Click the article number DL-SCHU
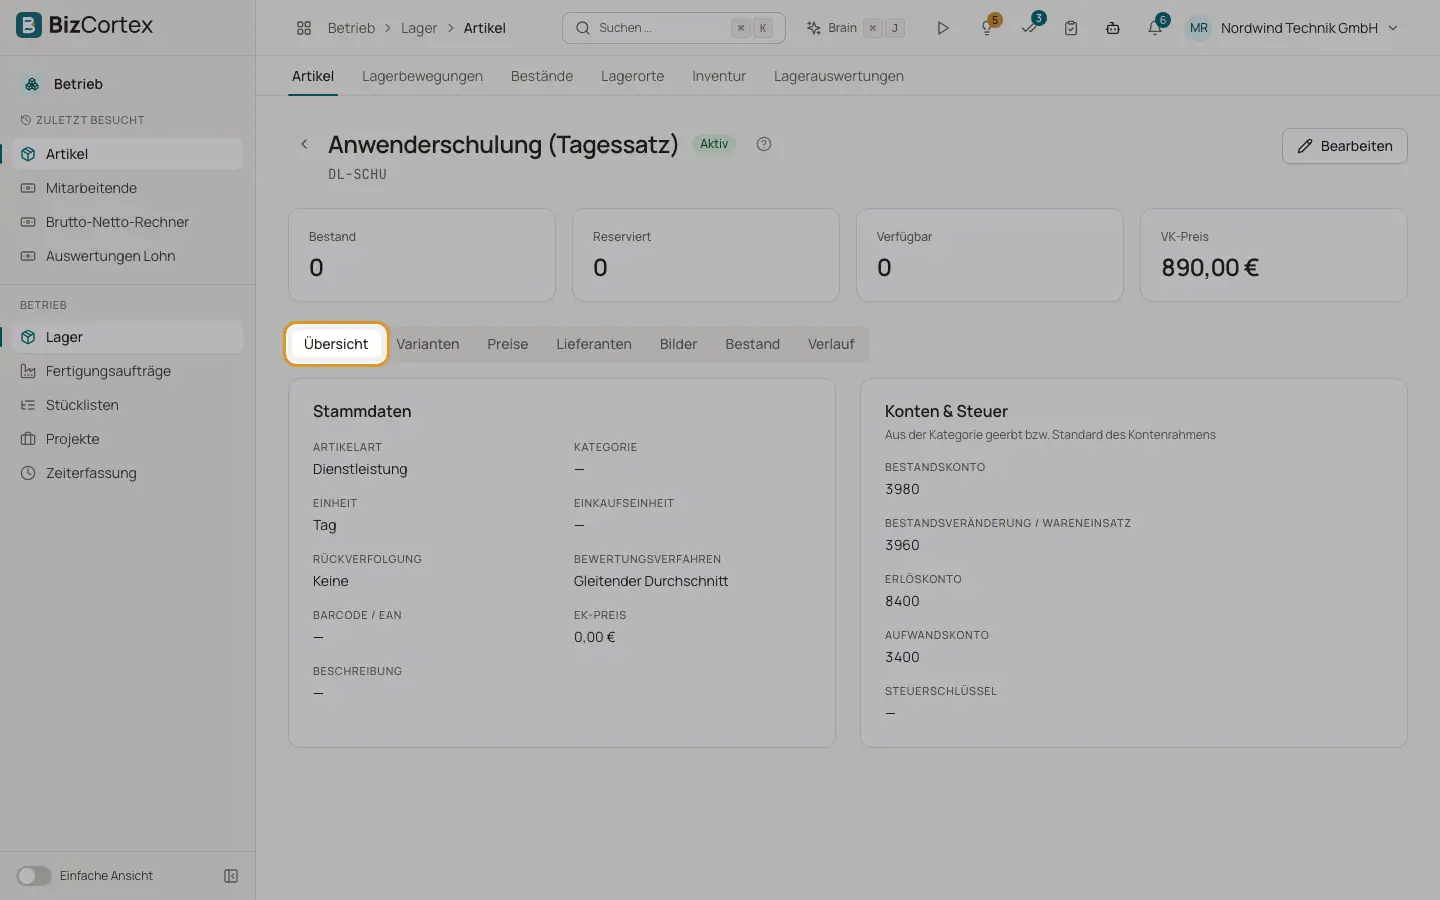 click(357, 174)
